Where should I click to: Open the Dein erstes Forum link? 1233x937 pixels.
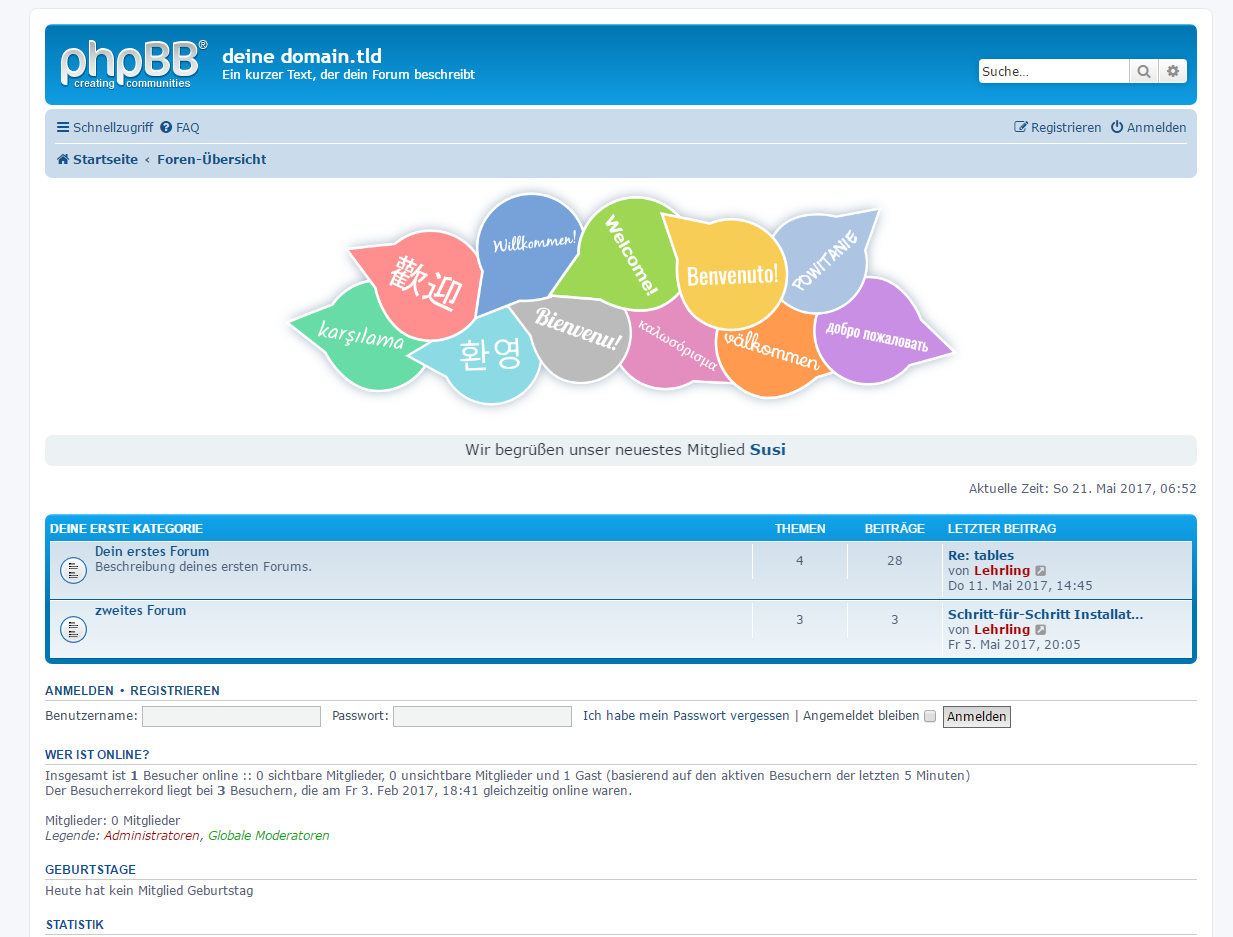pos(152,551)
